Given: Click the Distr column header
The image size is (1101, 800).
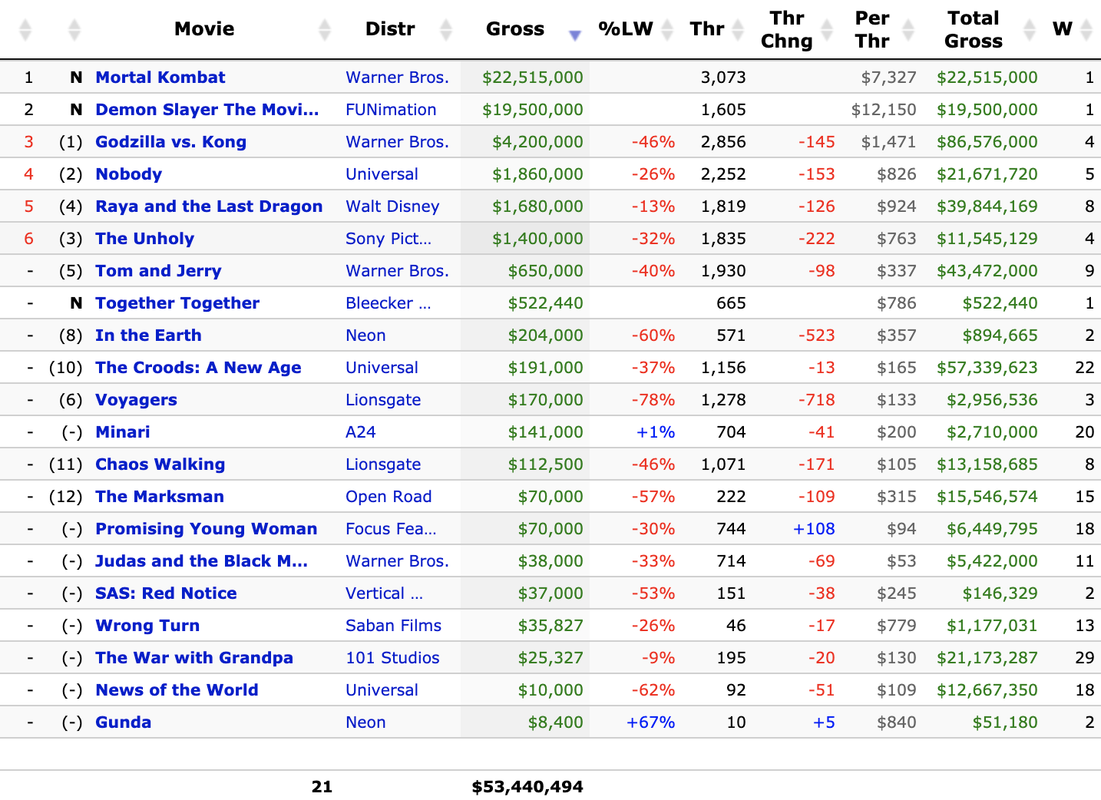Looking at the screenshot, I should point(390,29).
